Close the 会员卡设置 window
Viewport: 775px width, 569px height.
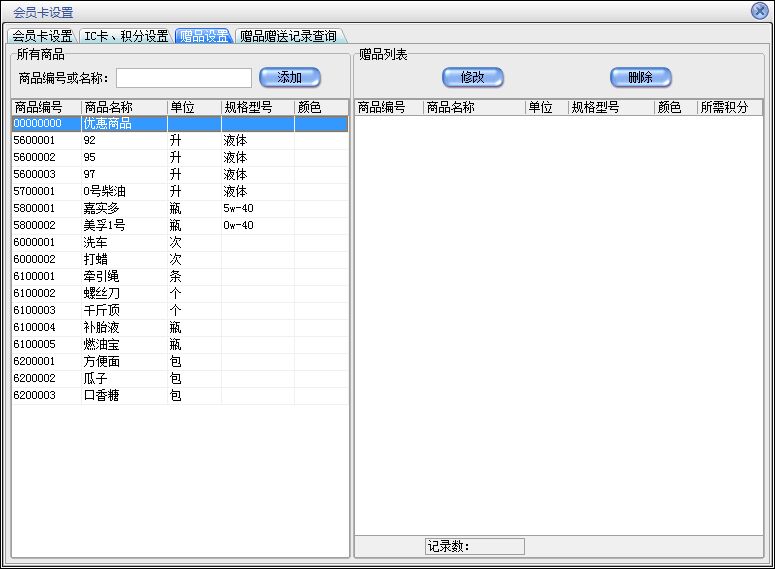(x=759, y=11)
